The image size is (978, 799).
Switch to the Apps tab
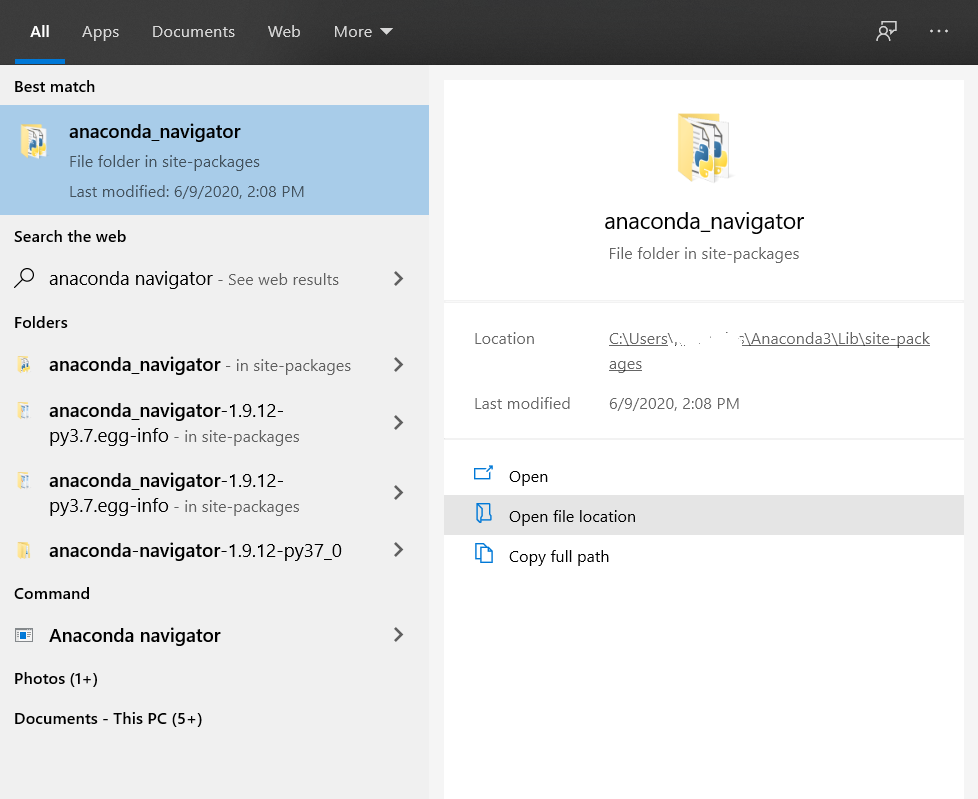pyautogui.click(x=100, y=32)
